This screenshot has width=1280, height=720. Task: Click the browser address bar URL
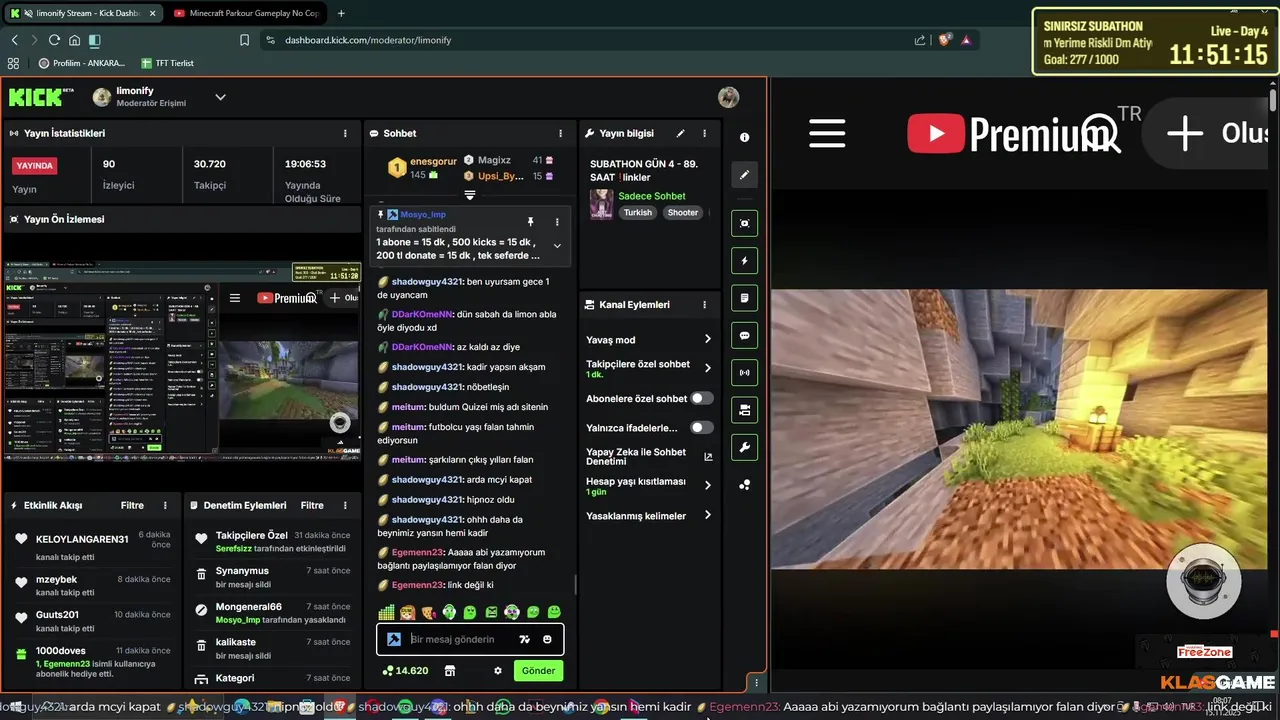(368, 40)
